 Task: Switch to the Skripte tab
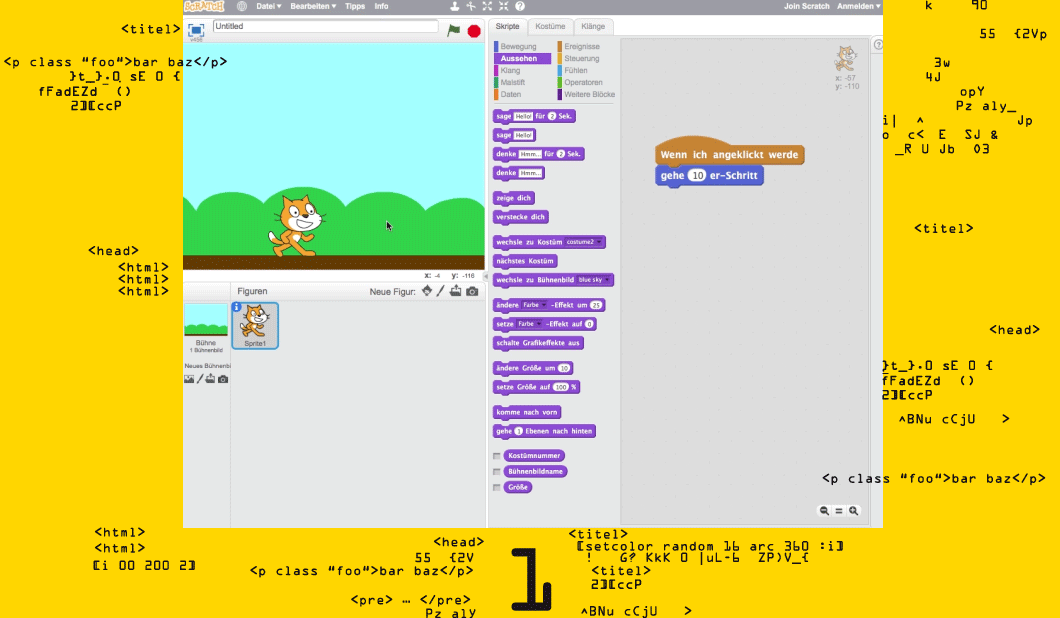pyautogui.click(x=507, y=26)
